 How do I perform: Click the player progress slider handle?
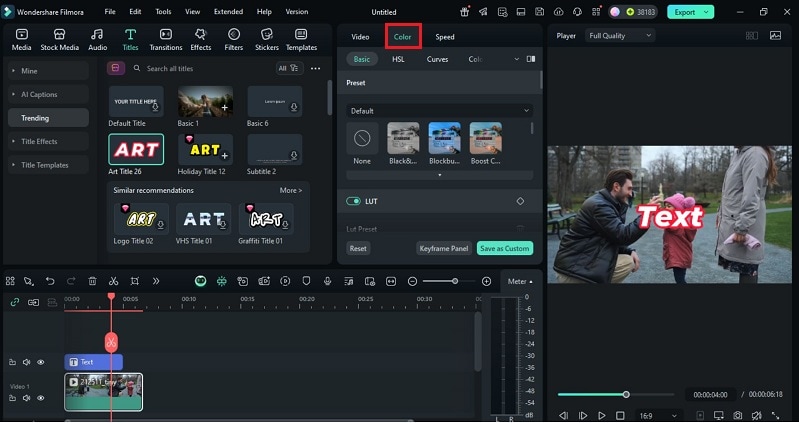click(x=626, y=394)
